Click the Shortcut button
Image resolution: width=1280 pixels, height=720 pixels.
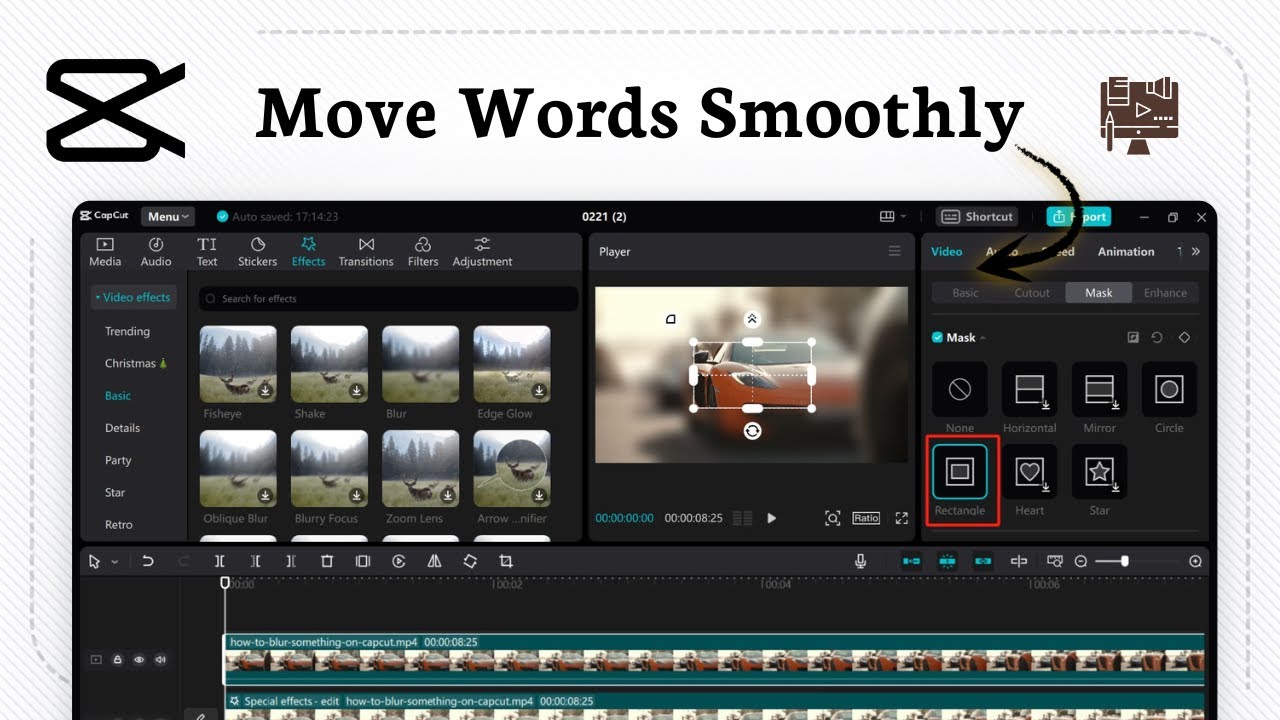tap(977, 216)
